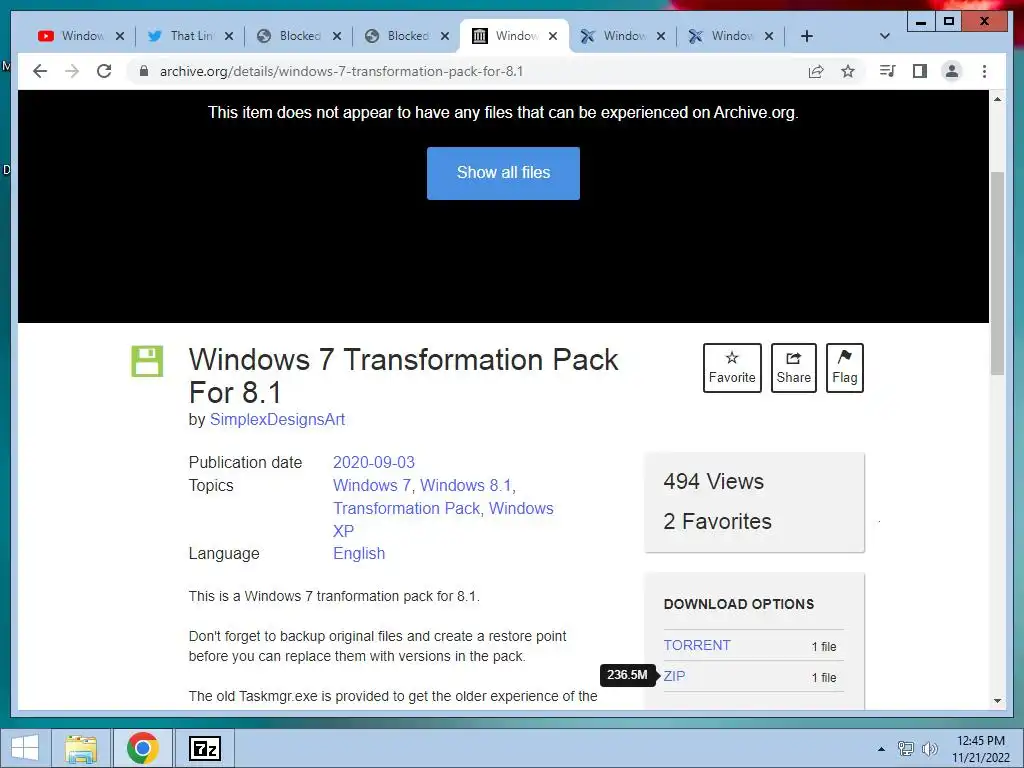
Task: Switch to the last Windows tab
Action: [x=730, y=36]
